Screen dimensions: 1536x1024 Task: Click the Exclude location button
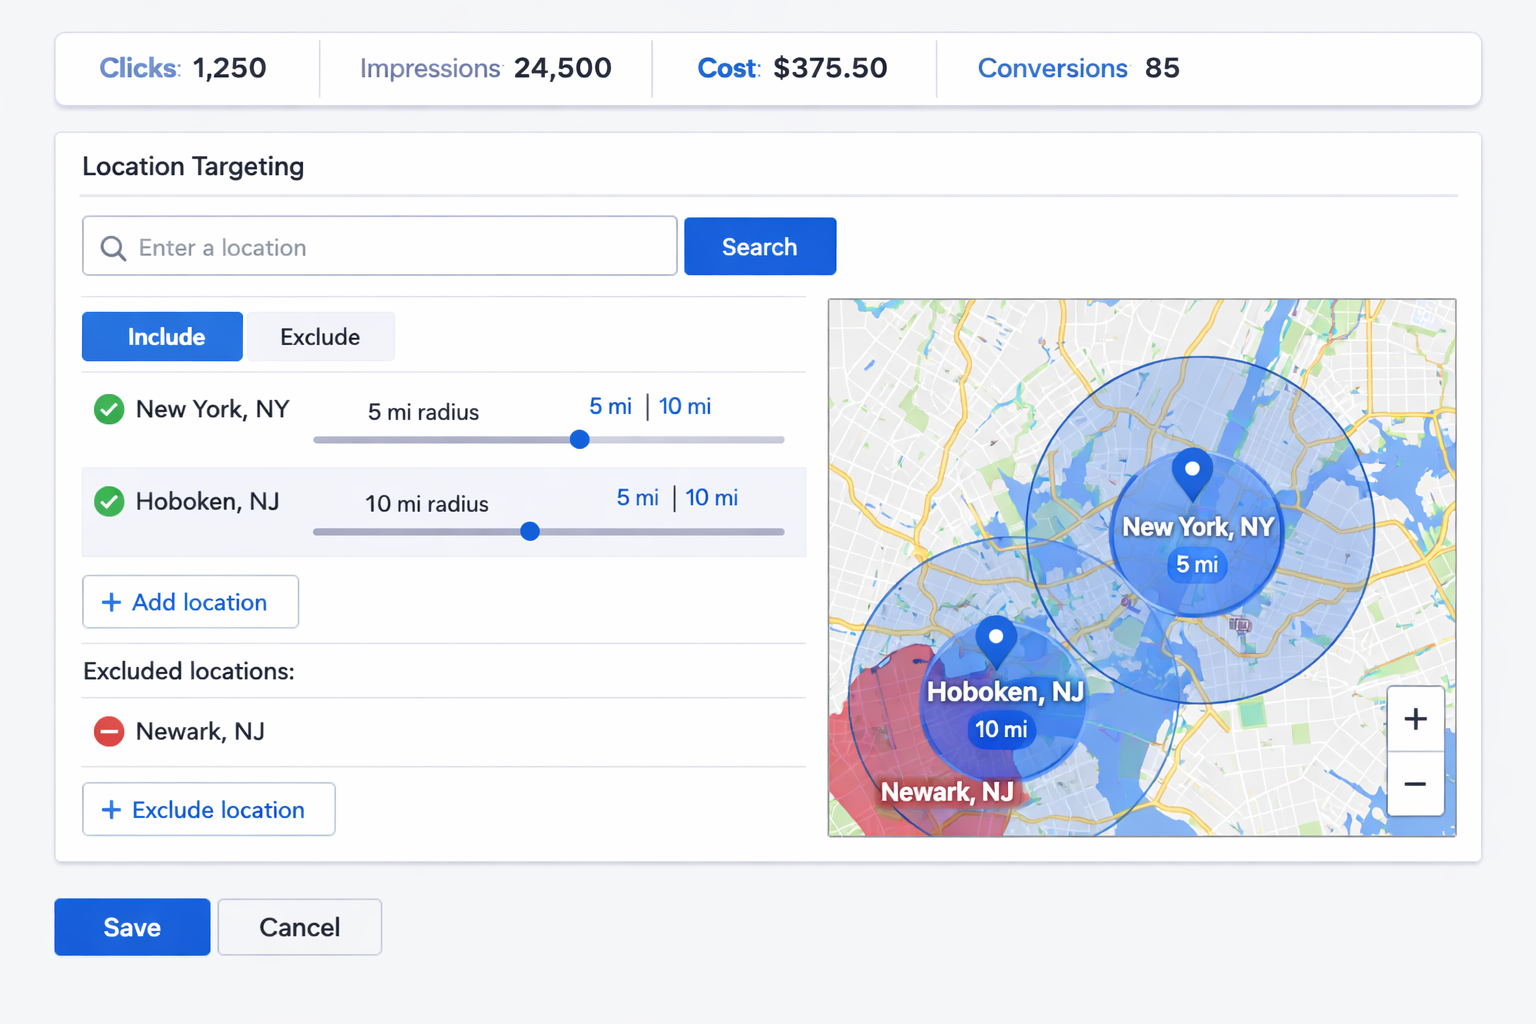click(208, 809)
